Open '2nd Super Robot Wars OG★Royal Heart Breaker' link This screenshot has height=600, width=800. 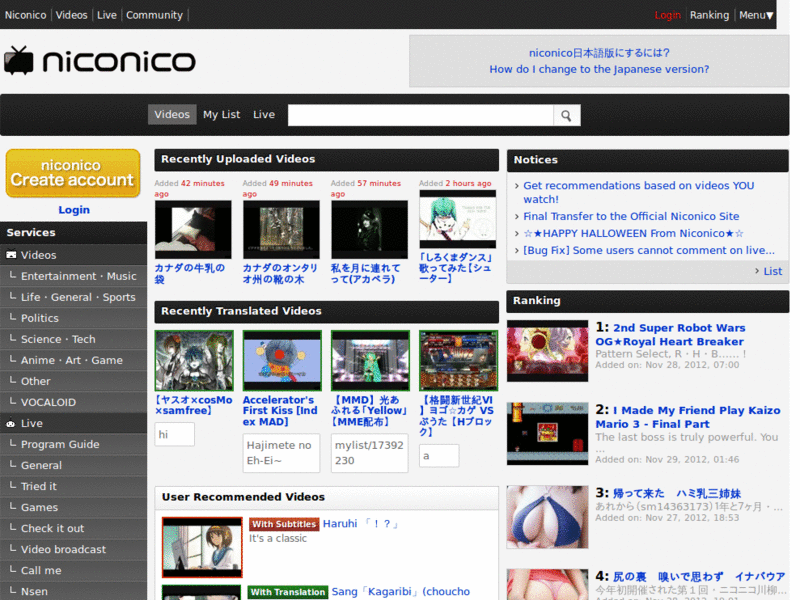click(x=671, y=335)
